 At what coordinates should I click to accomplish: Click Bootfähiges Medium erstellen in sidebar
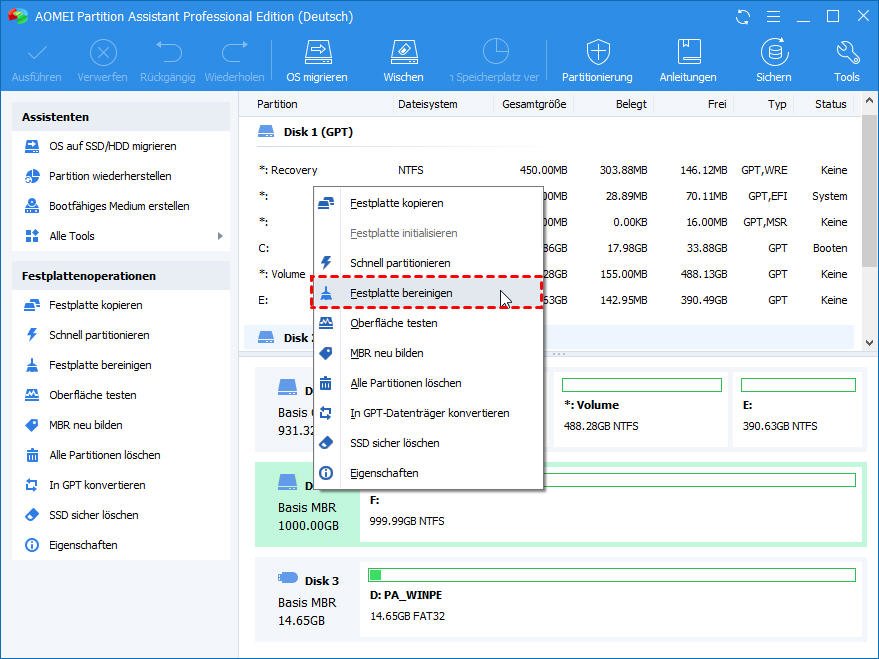pos(119,206)
